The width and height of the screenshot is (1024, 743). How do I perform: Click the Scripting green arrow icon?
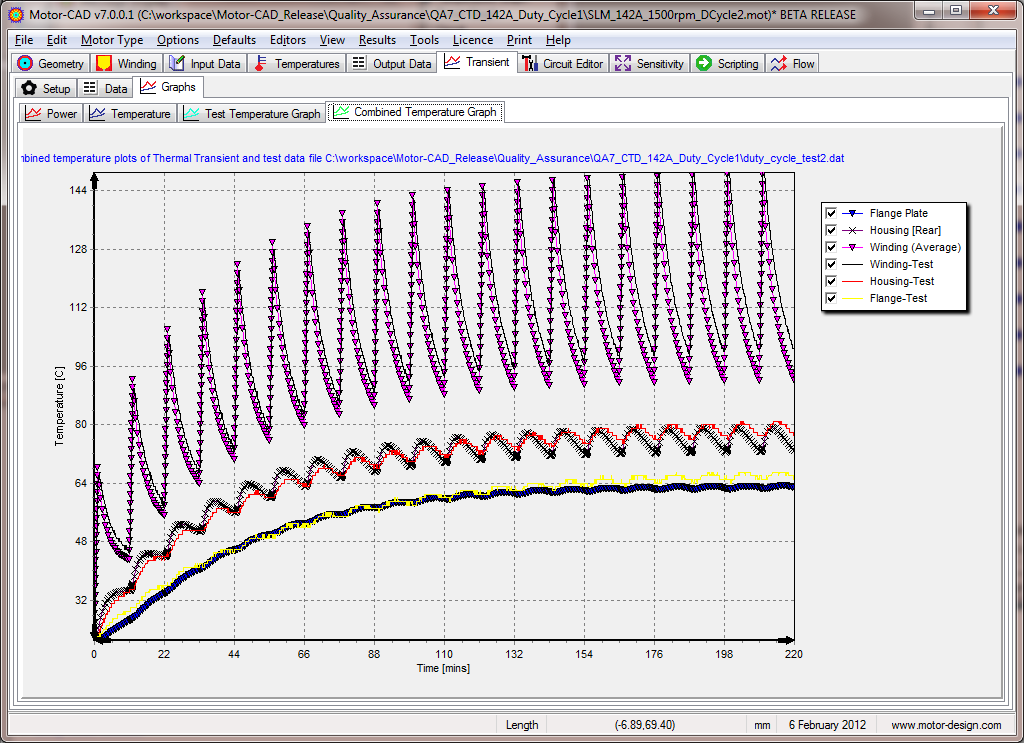[x=704, y=63]
